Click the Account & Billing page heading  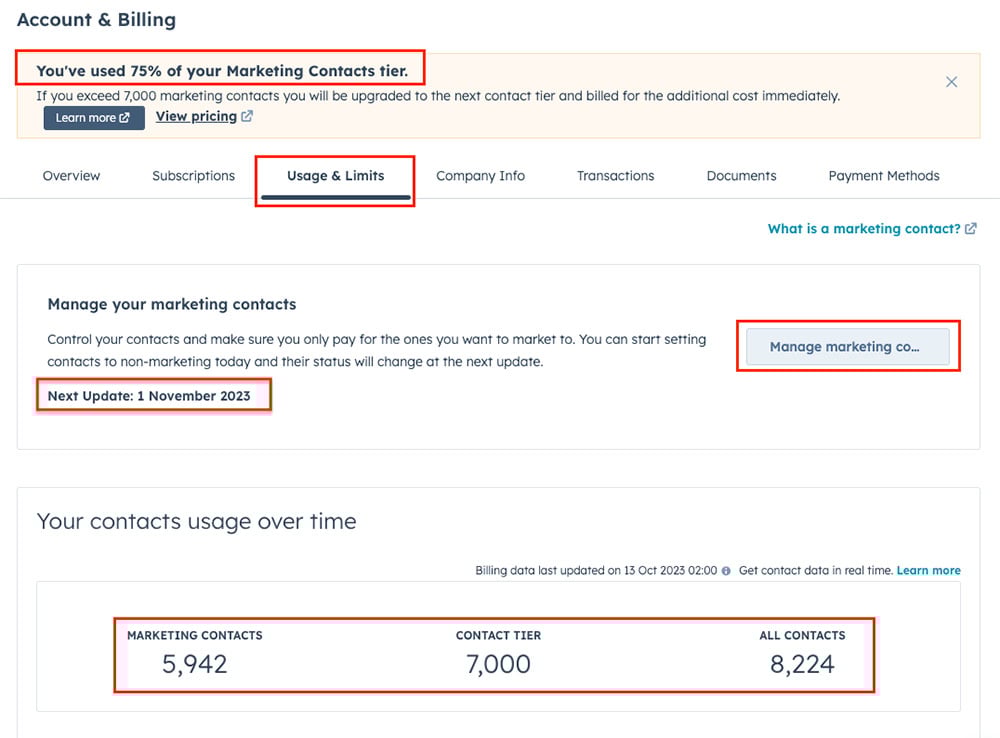pos(96,19)
